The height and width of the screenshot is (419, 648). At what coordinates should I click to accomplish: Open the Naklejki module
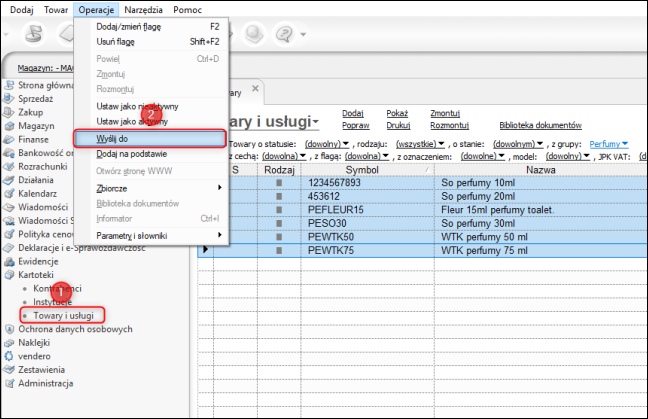pos(27,343)
